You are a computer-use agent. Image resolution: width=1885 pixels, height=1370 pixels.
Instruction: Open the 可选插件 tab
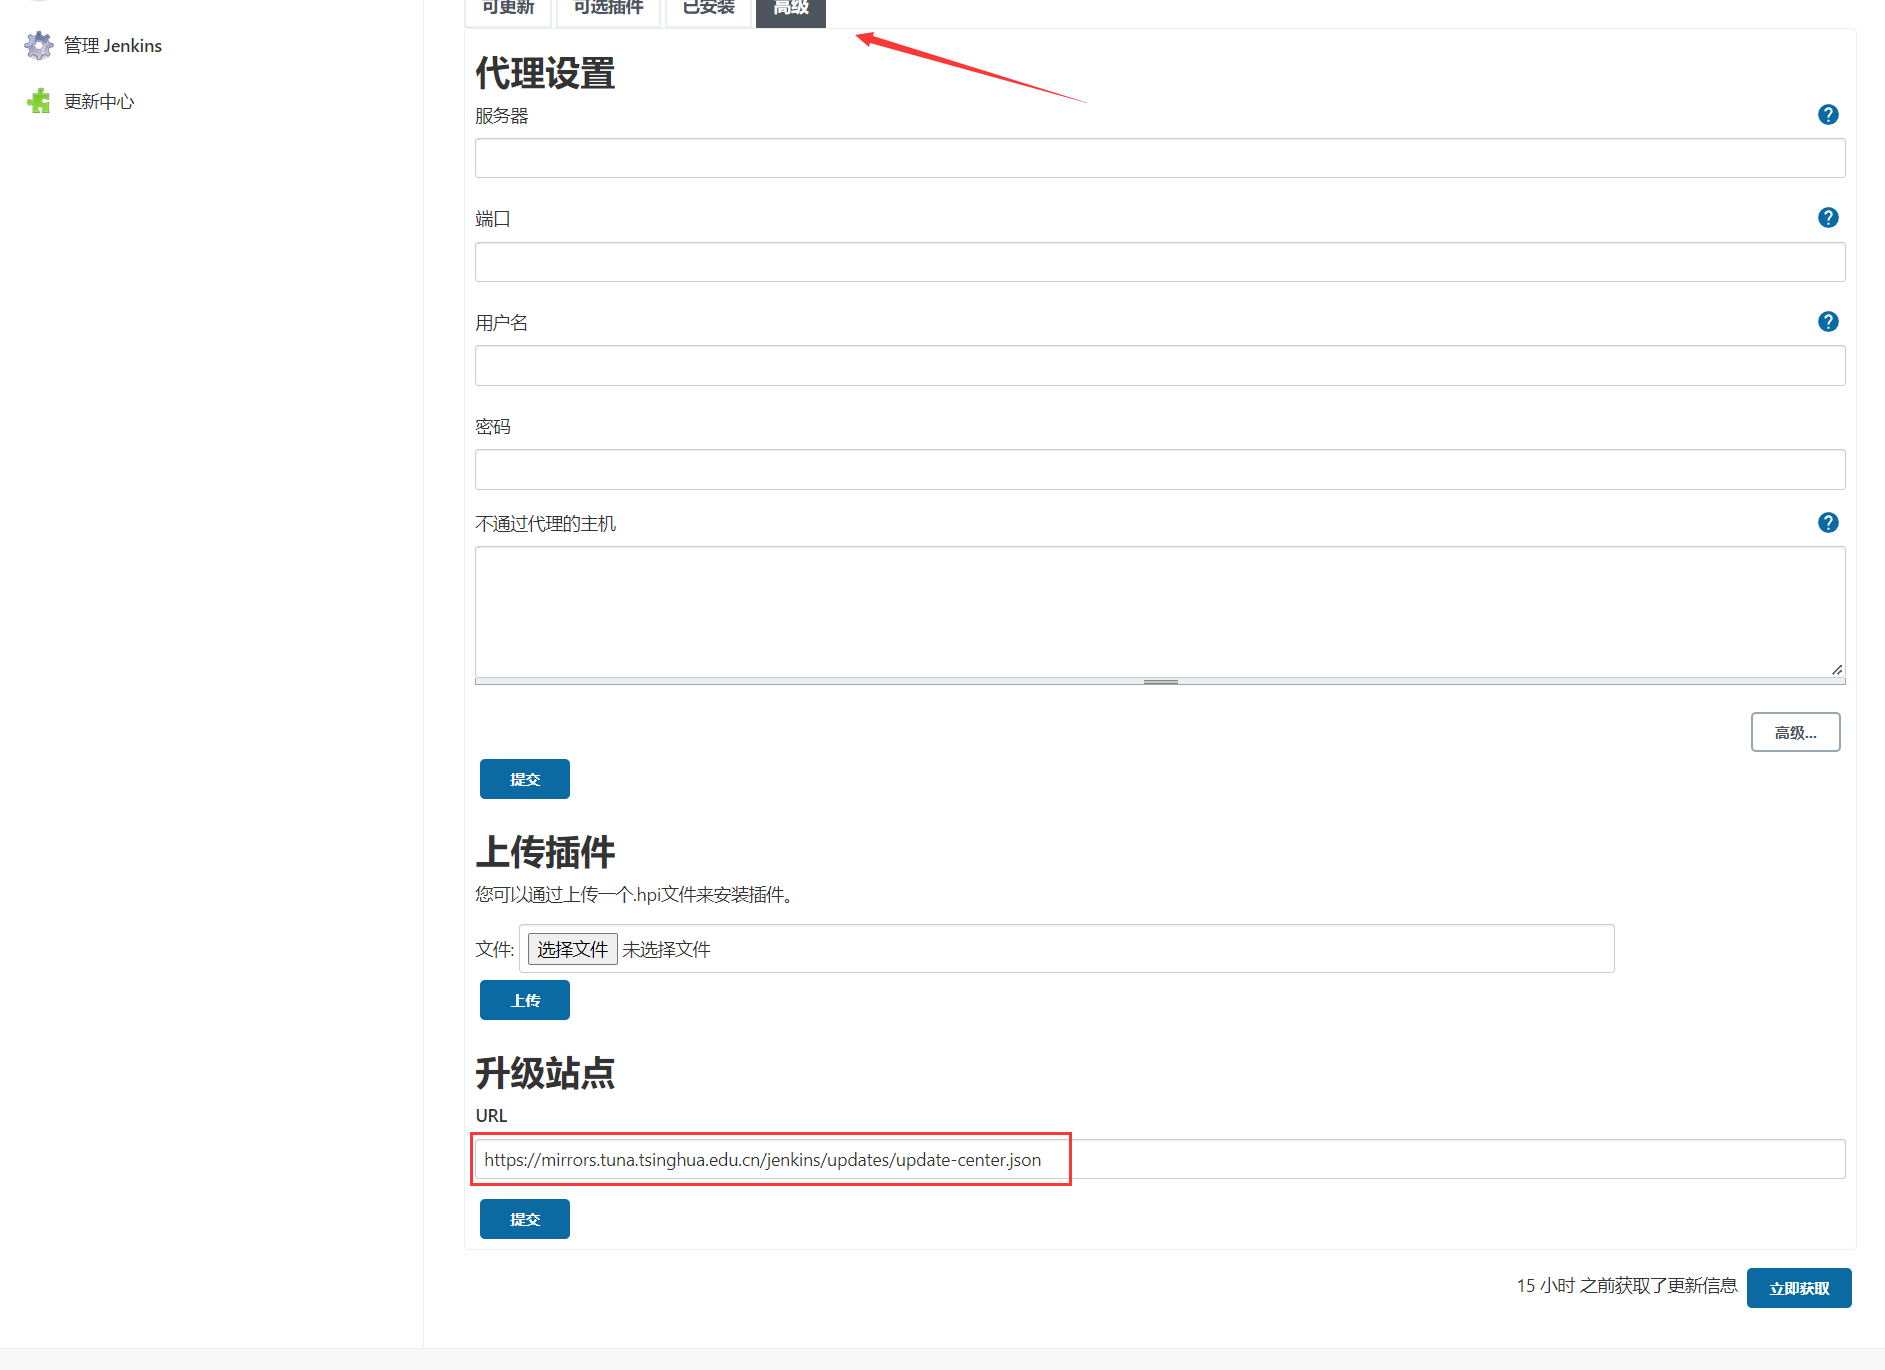pyautogui.click(x=608, y=10)
